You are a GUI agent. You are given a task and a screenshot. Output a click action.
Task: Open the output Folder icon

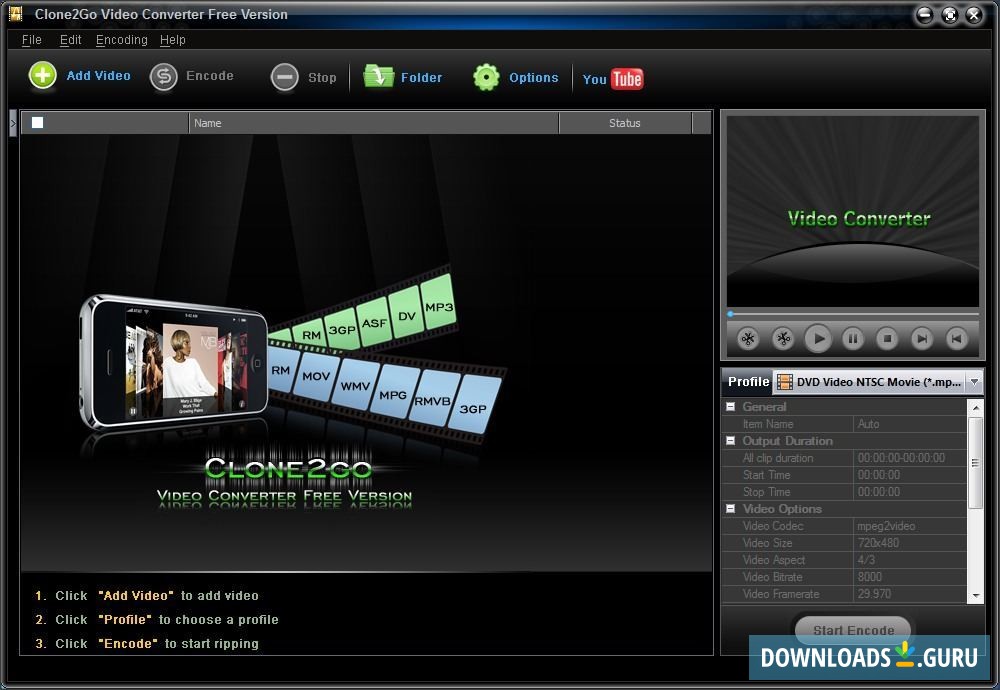379,77
